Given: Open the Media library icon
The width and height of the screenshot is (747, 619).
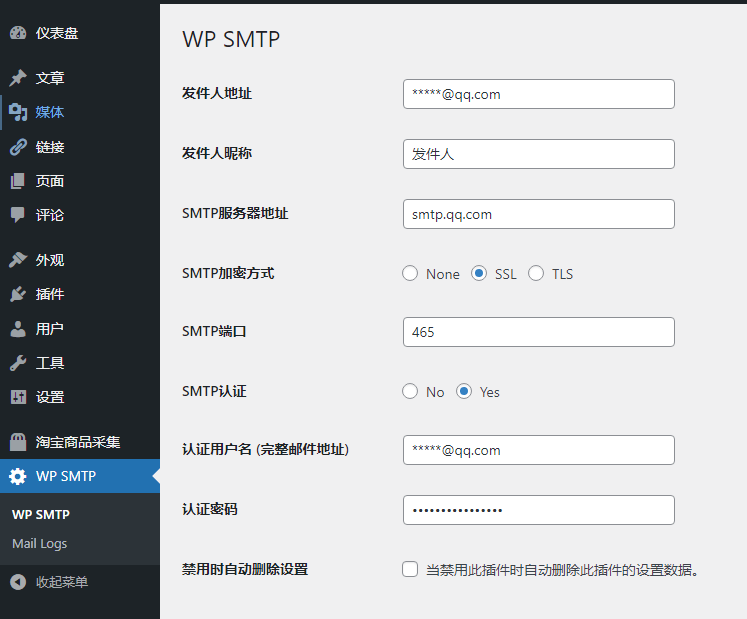Looking at the screenshot, I should (18, 112).
